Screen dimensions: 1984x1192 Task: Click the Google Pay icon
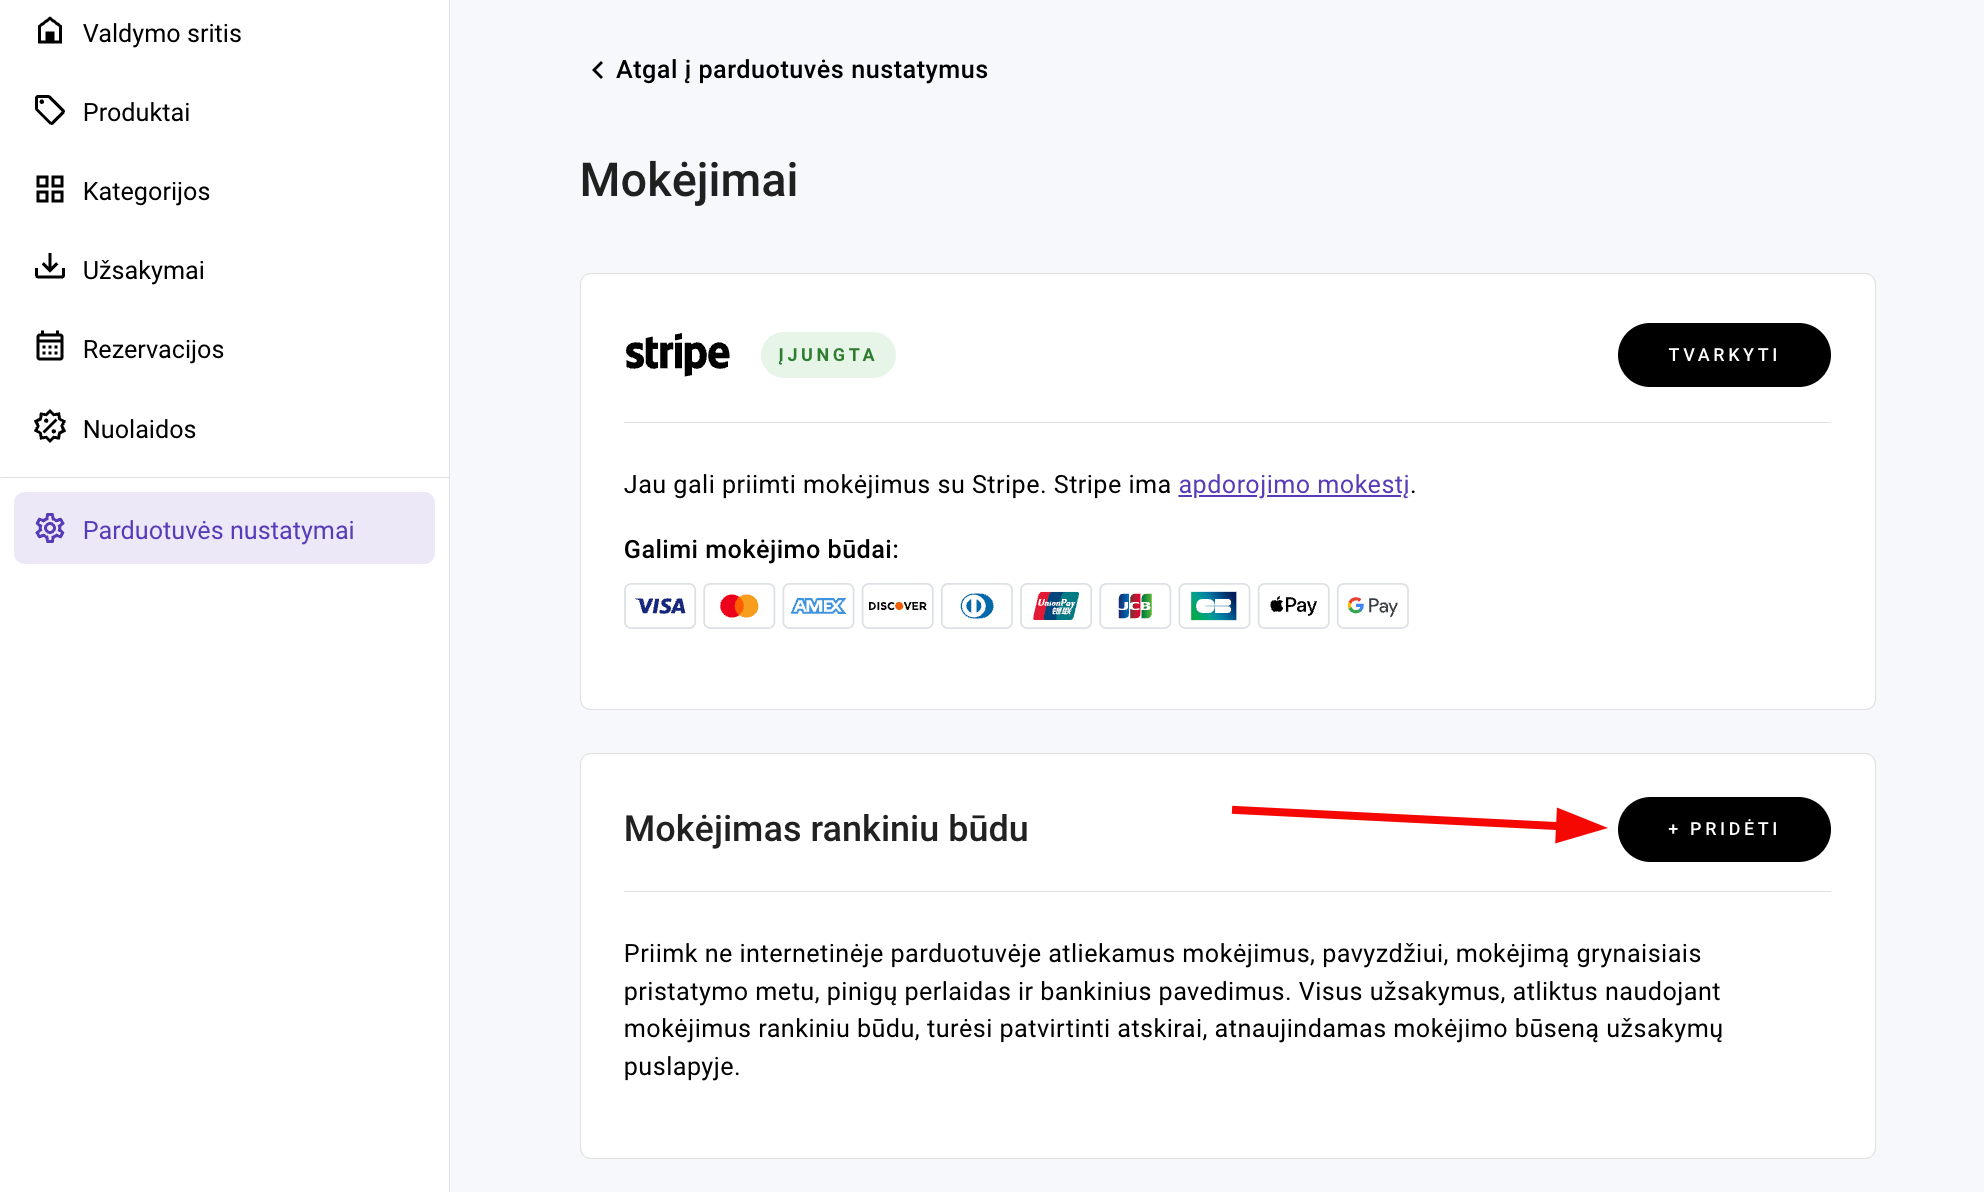pos(1372,606)
